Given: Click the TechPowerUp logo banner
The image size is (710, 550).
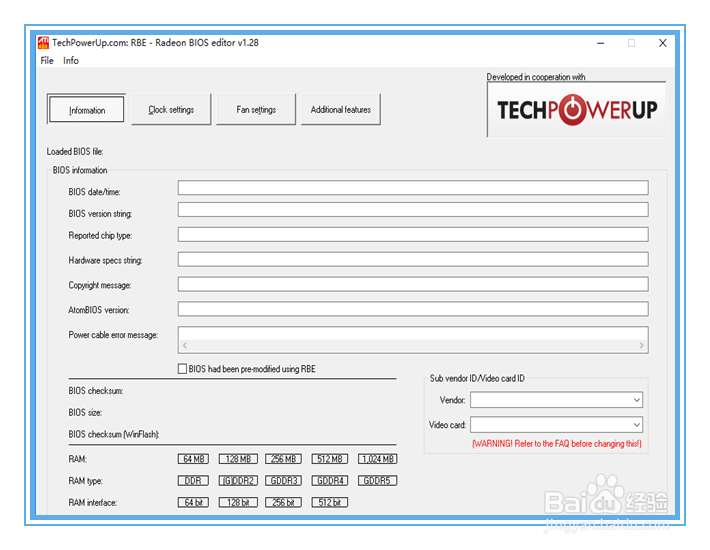Looking at the screenshot, I should pyautogui.click(x=576, y=110).
